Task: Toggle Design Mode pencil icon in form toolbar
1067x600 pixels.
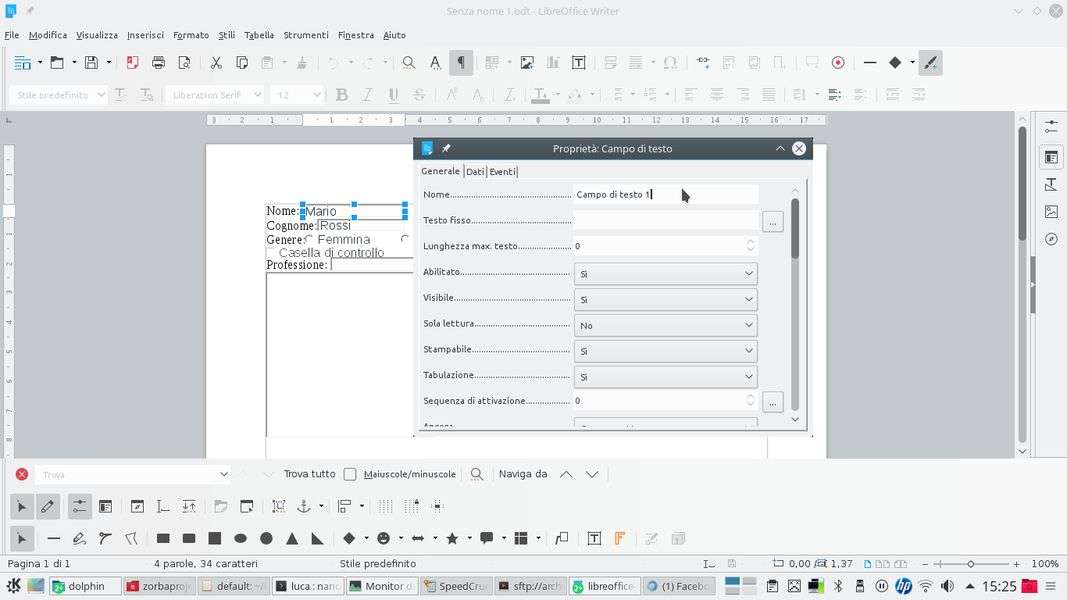Action: 47,506
